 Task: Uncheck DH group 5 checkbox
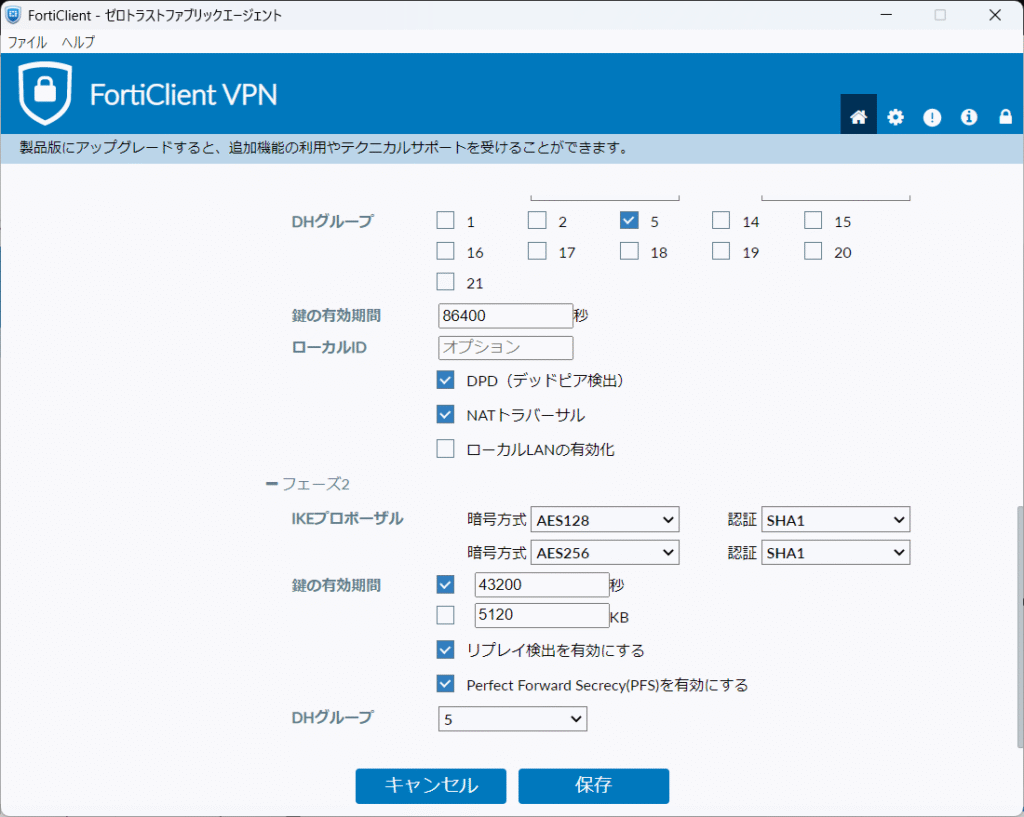click(629, 220)
